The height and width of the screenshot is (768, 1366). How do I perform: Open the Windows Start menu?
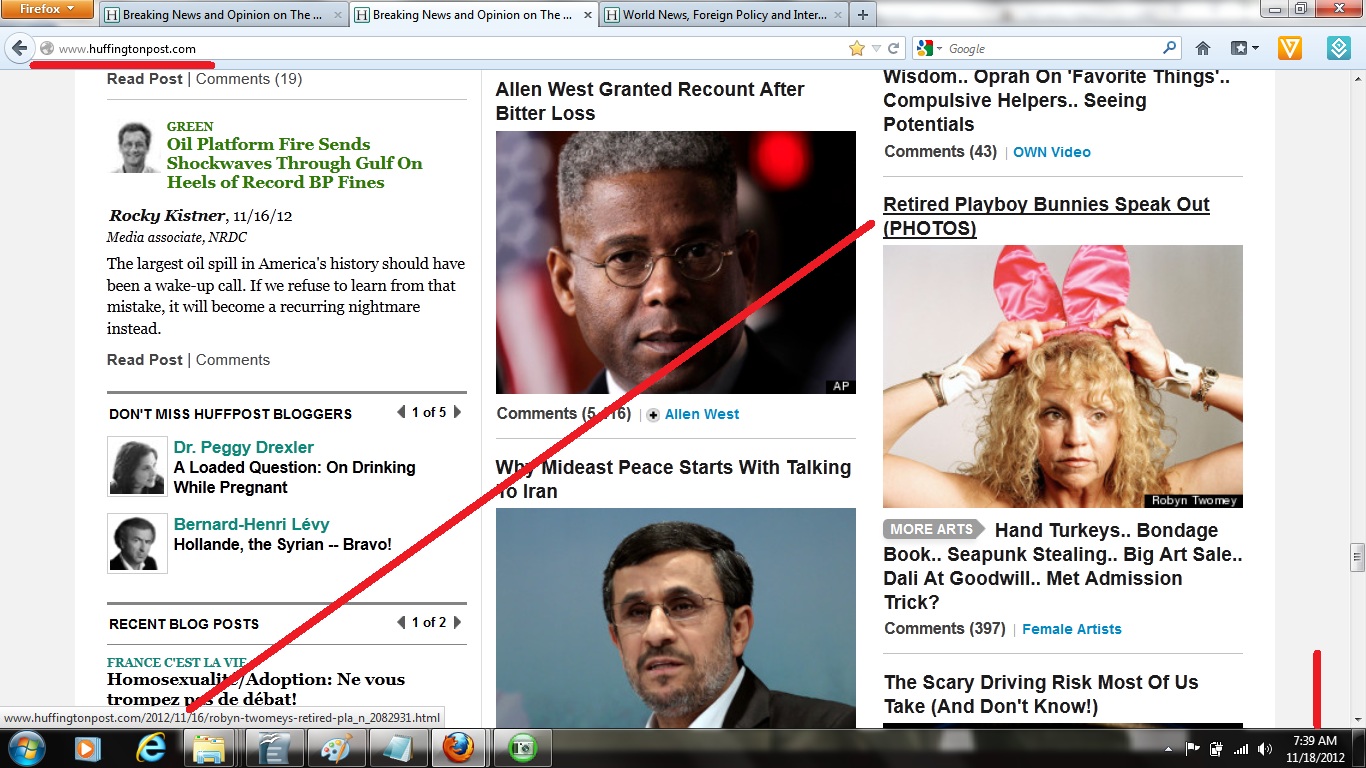pyautogui.click(x=25, y=748)
